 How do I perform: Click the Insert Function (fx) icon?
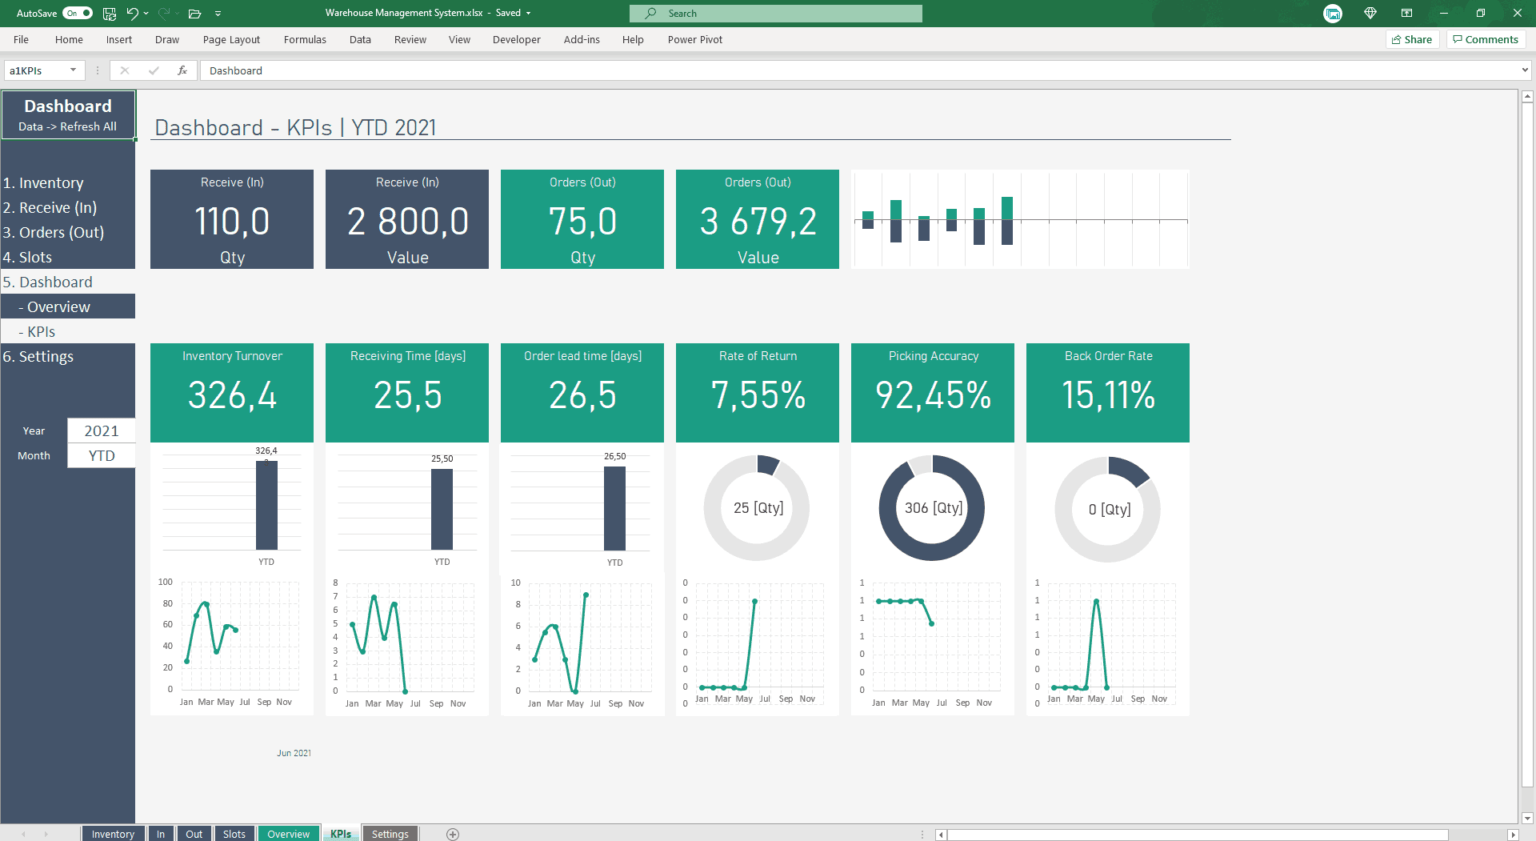[181, 70]
